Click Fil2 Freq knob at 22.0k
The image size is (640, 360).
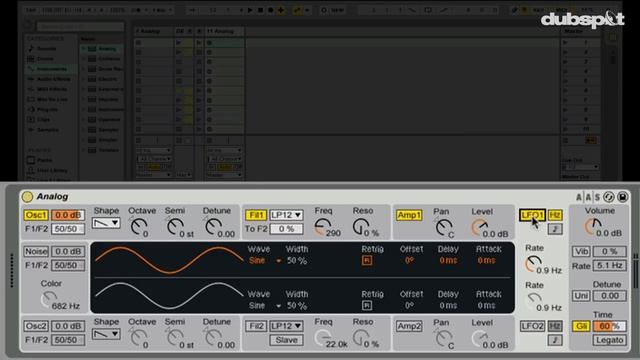tap(323, 338)
